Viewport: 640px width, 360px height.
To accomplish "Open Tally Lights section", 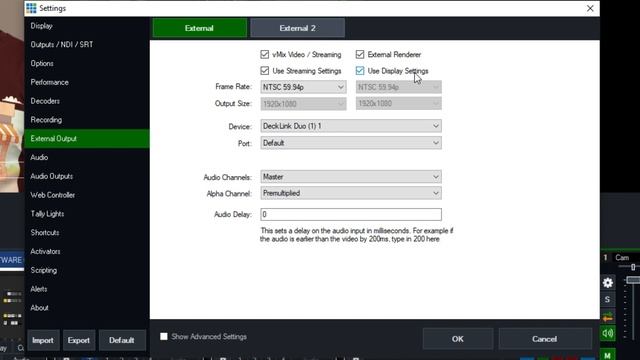I will click(x=87, y=213).
